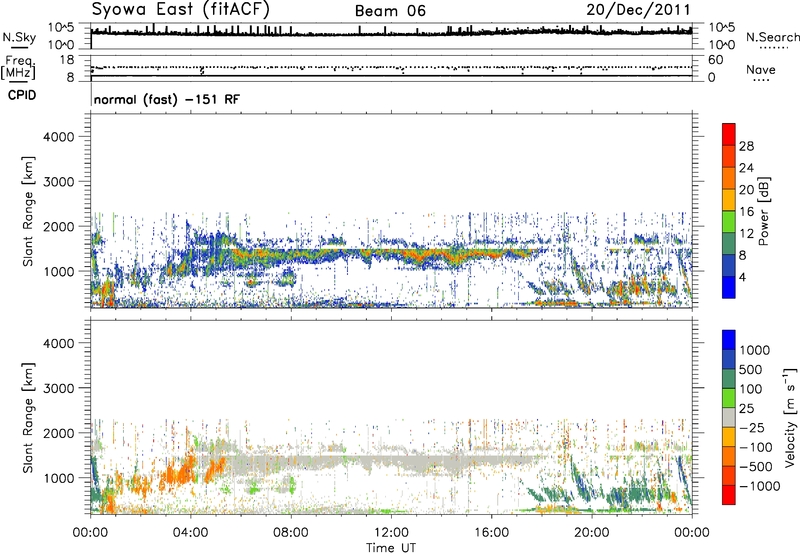
Task: Click the "18" tick on the frequency axis
Action: (x=67, y=60)
